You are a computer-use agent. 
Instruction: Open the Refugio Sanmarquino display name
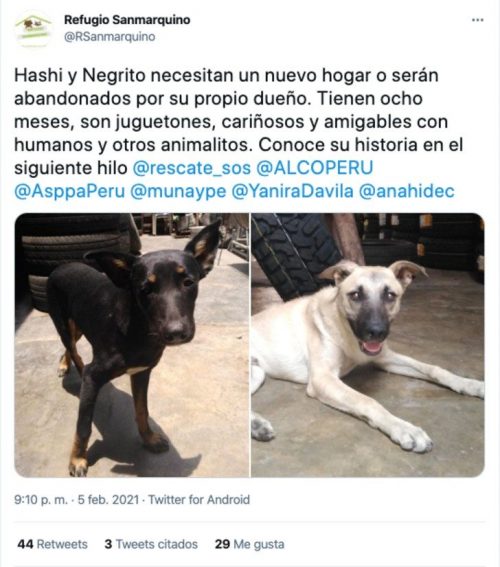click(127, 20)
